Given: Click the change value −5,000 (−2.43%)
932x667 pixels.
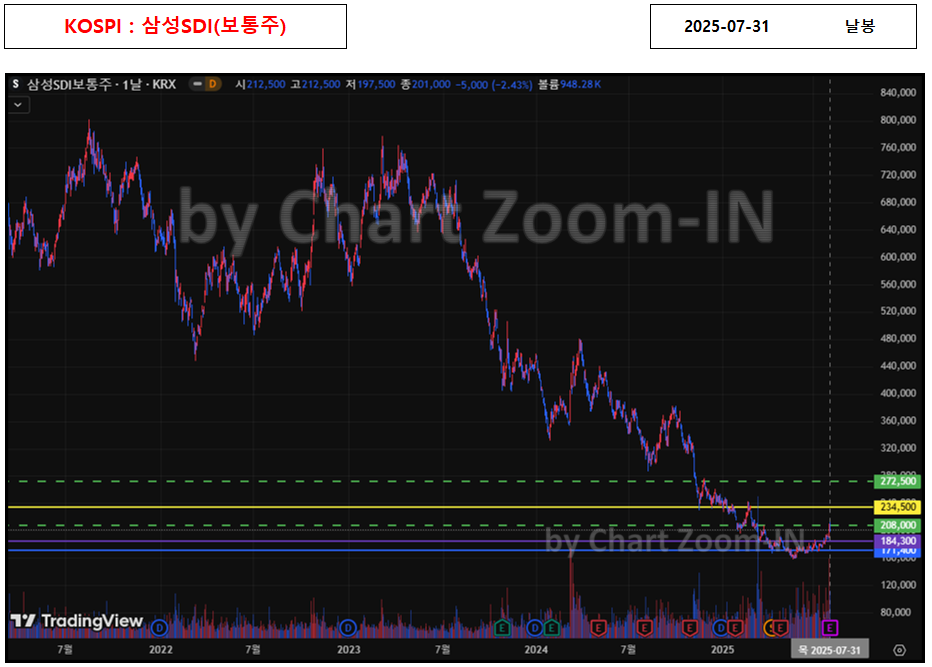Looking at the screenshot, I should point(494,85).
